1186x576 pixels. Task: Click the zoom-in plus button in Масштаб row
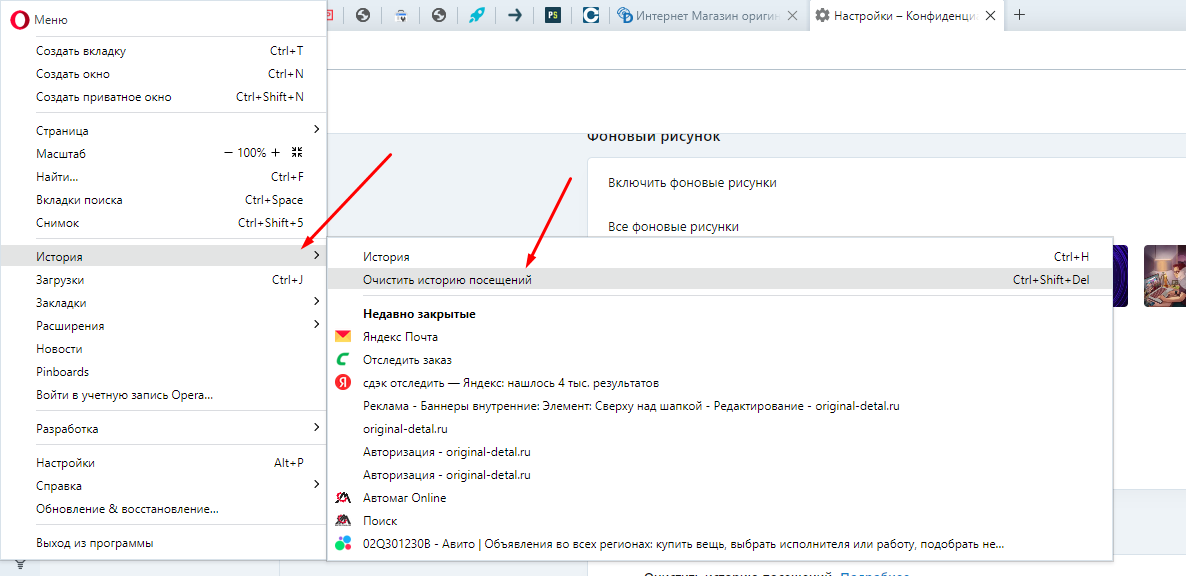276,153
